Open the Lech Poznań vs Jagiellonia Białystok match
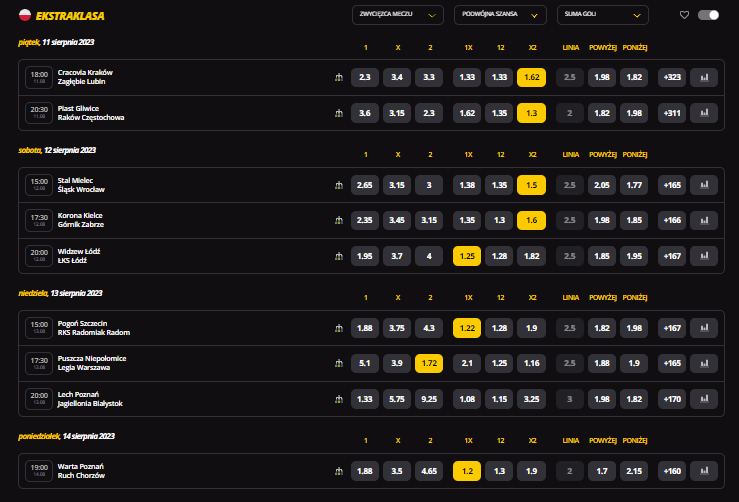739x502 pixels. pyautogui.click(x=90, y=399)
